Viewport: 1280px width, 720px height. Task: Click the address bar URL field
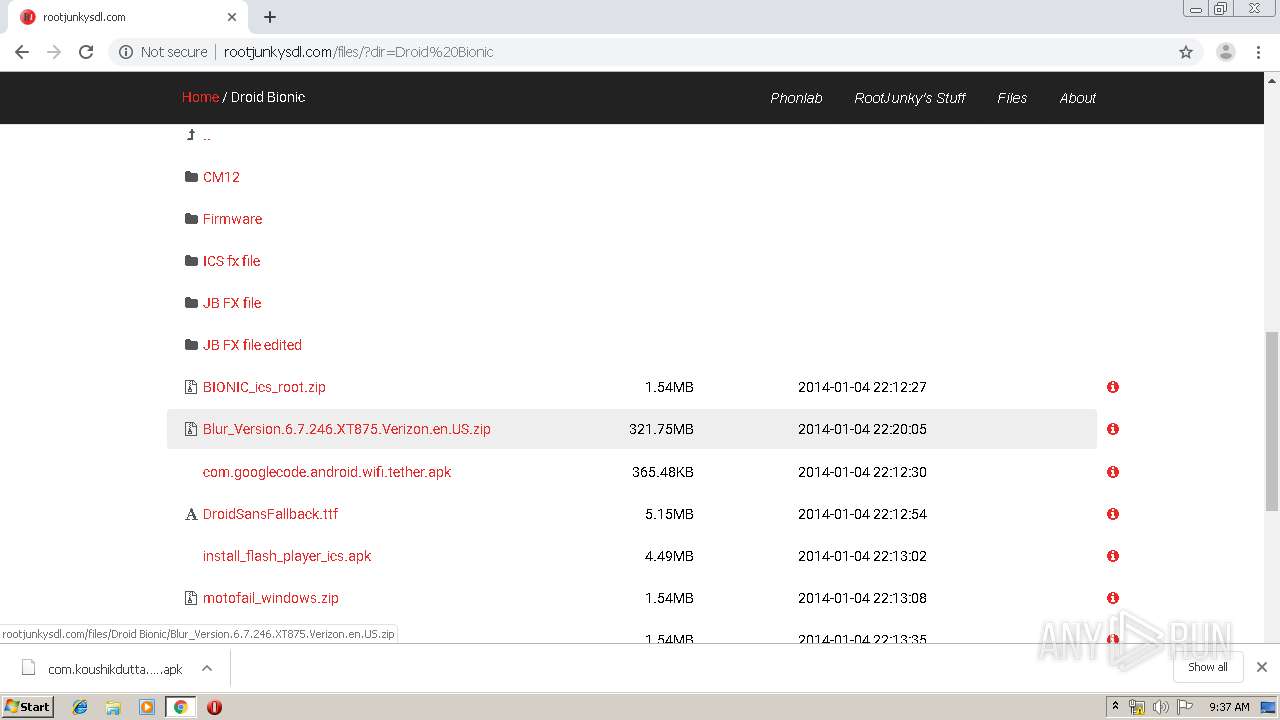coord(640,52)
